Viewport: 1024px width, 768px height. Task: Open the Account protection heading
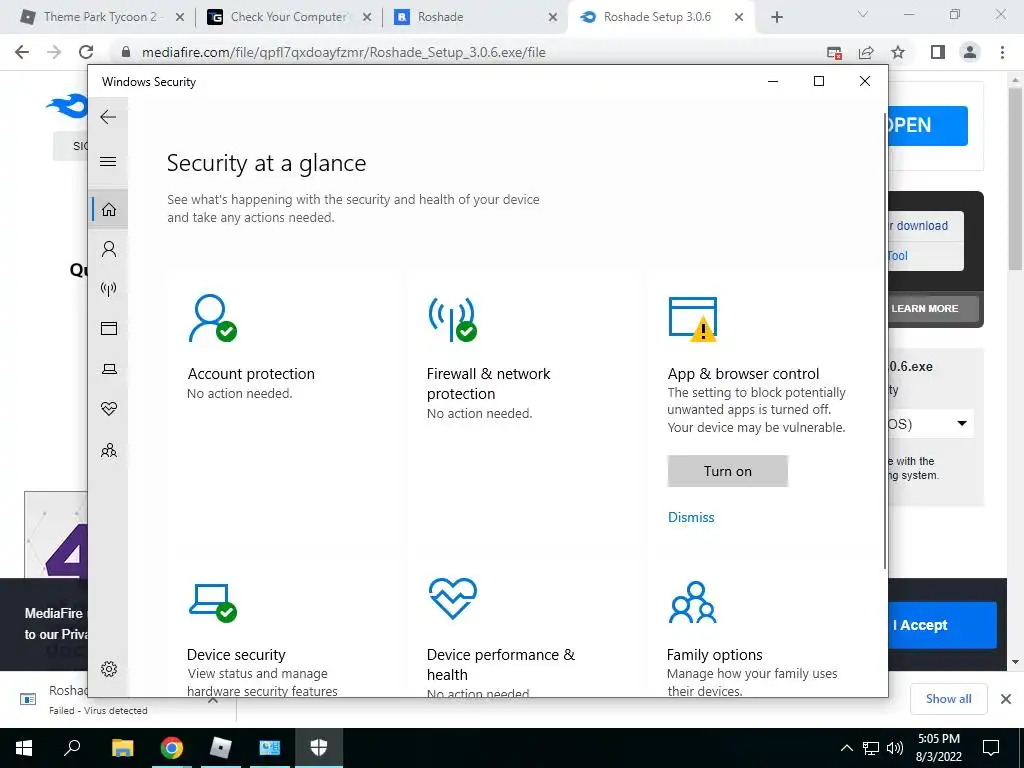(x=251, y=374)
